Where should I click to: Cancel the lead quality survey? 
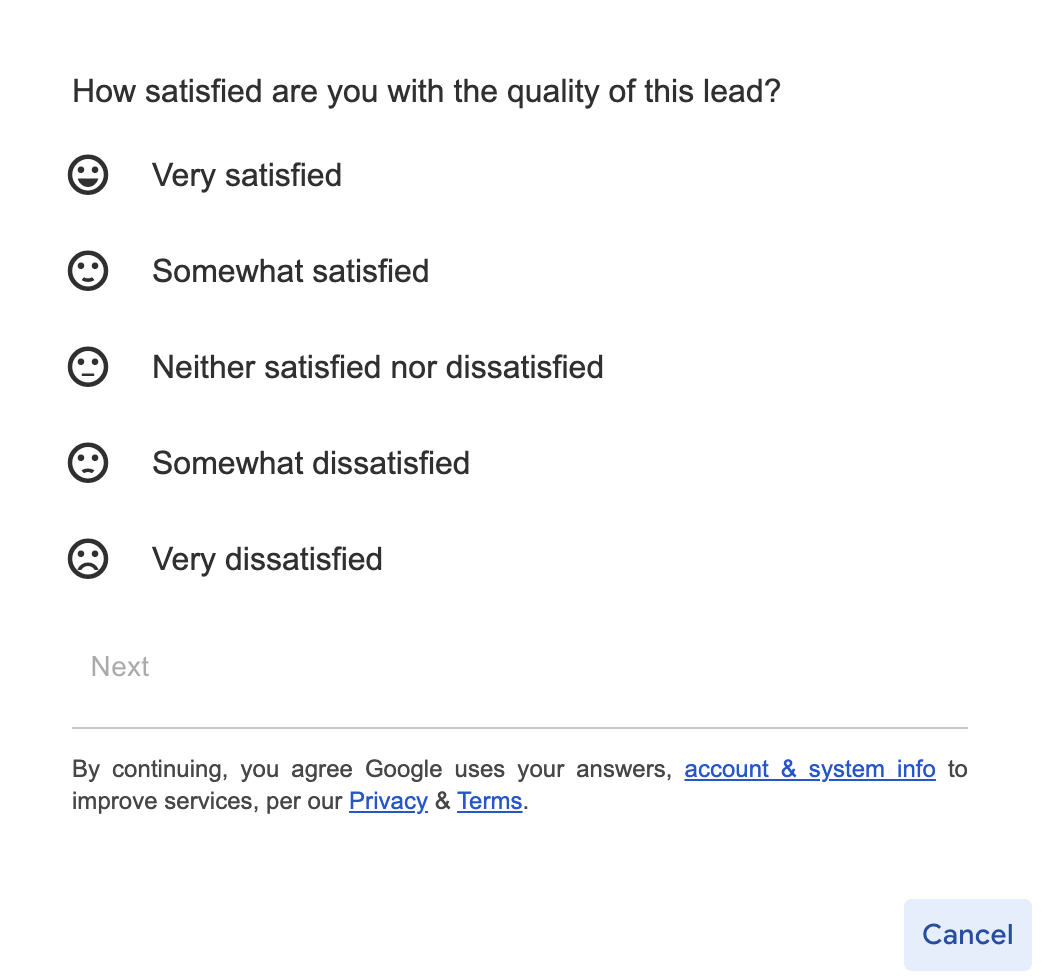967,935
